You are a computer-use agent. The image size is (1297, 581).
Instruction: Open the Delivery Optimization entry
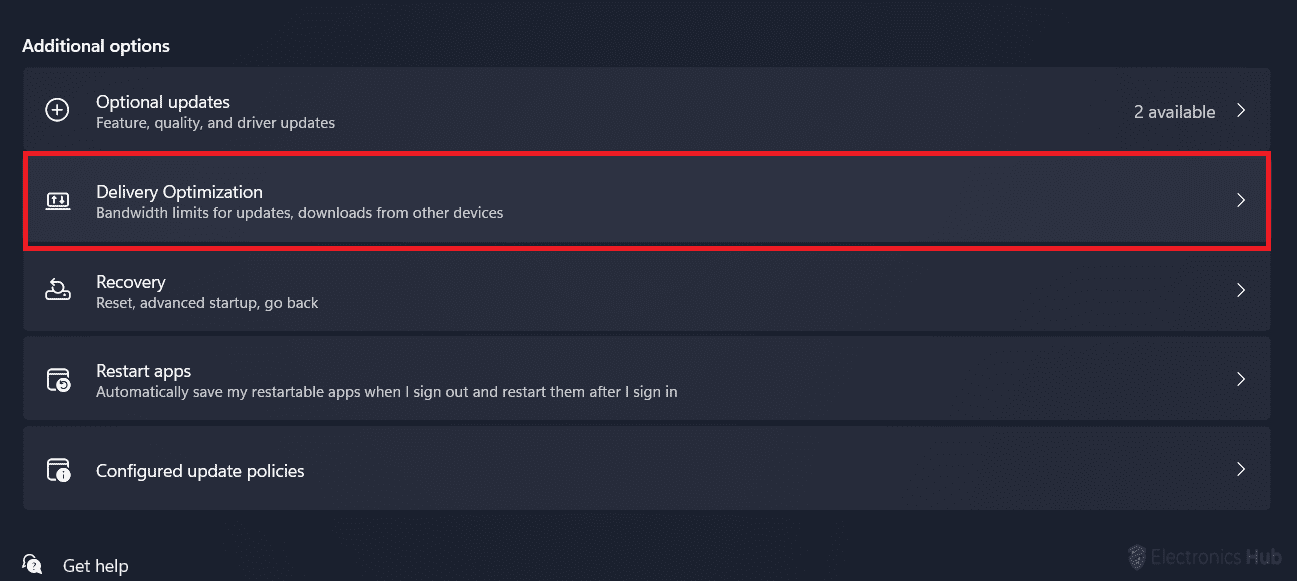tap(179, 192)
